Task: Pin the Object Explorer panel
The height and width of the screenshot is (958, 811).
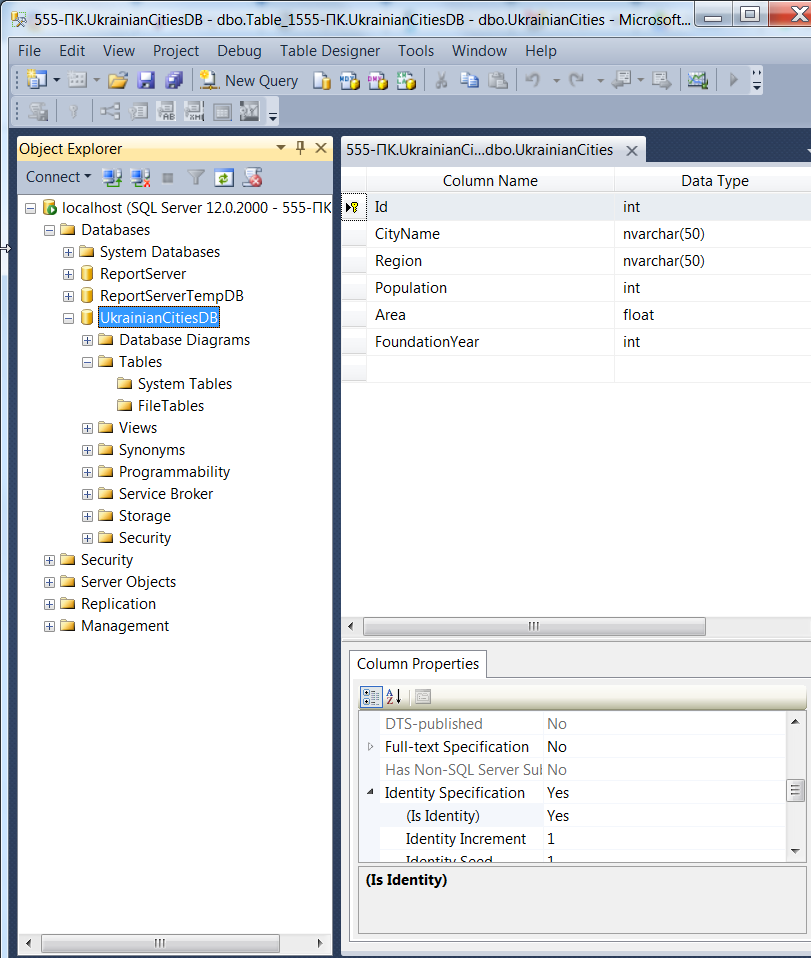Action: tap(300, 148)
